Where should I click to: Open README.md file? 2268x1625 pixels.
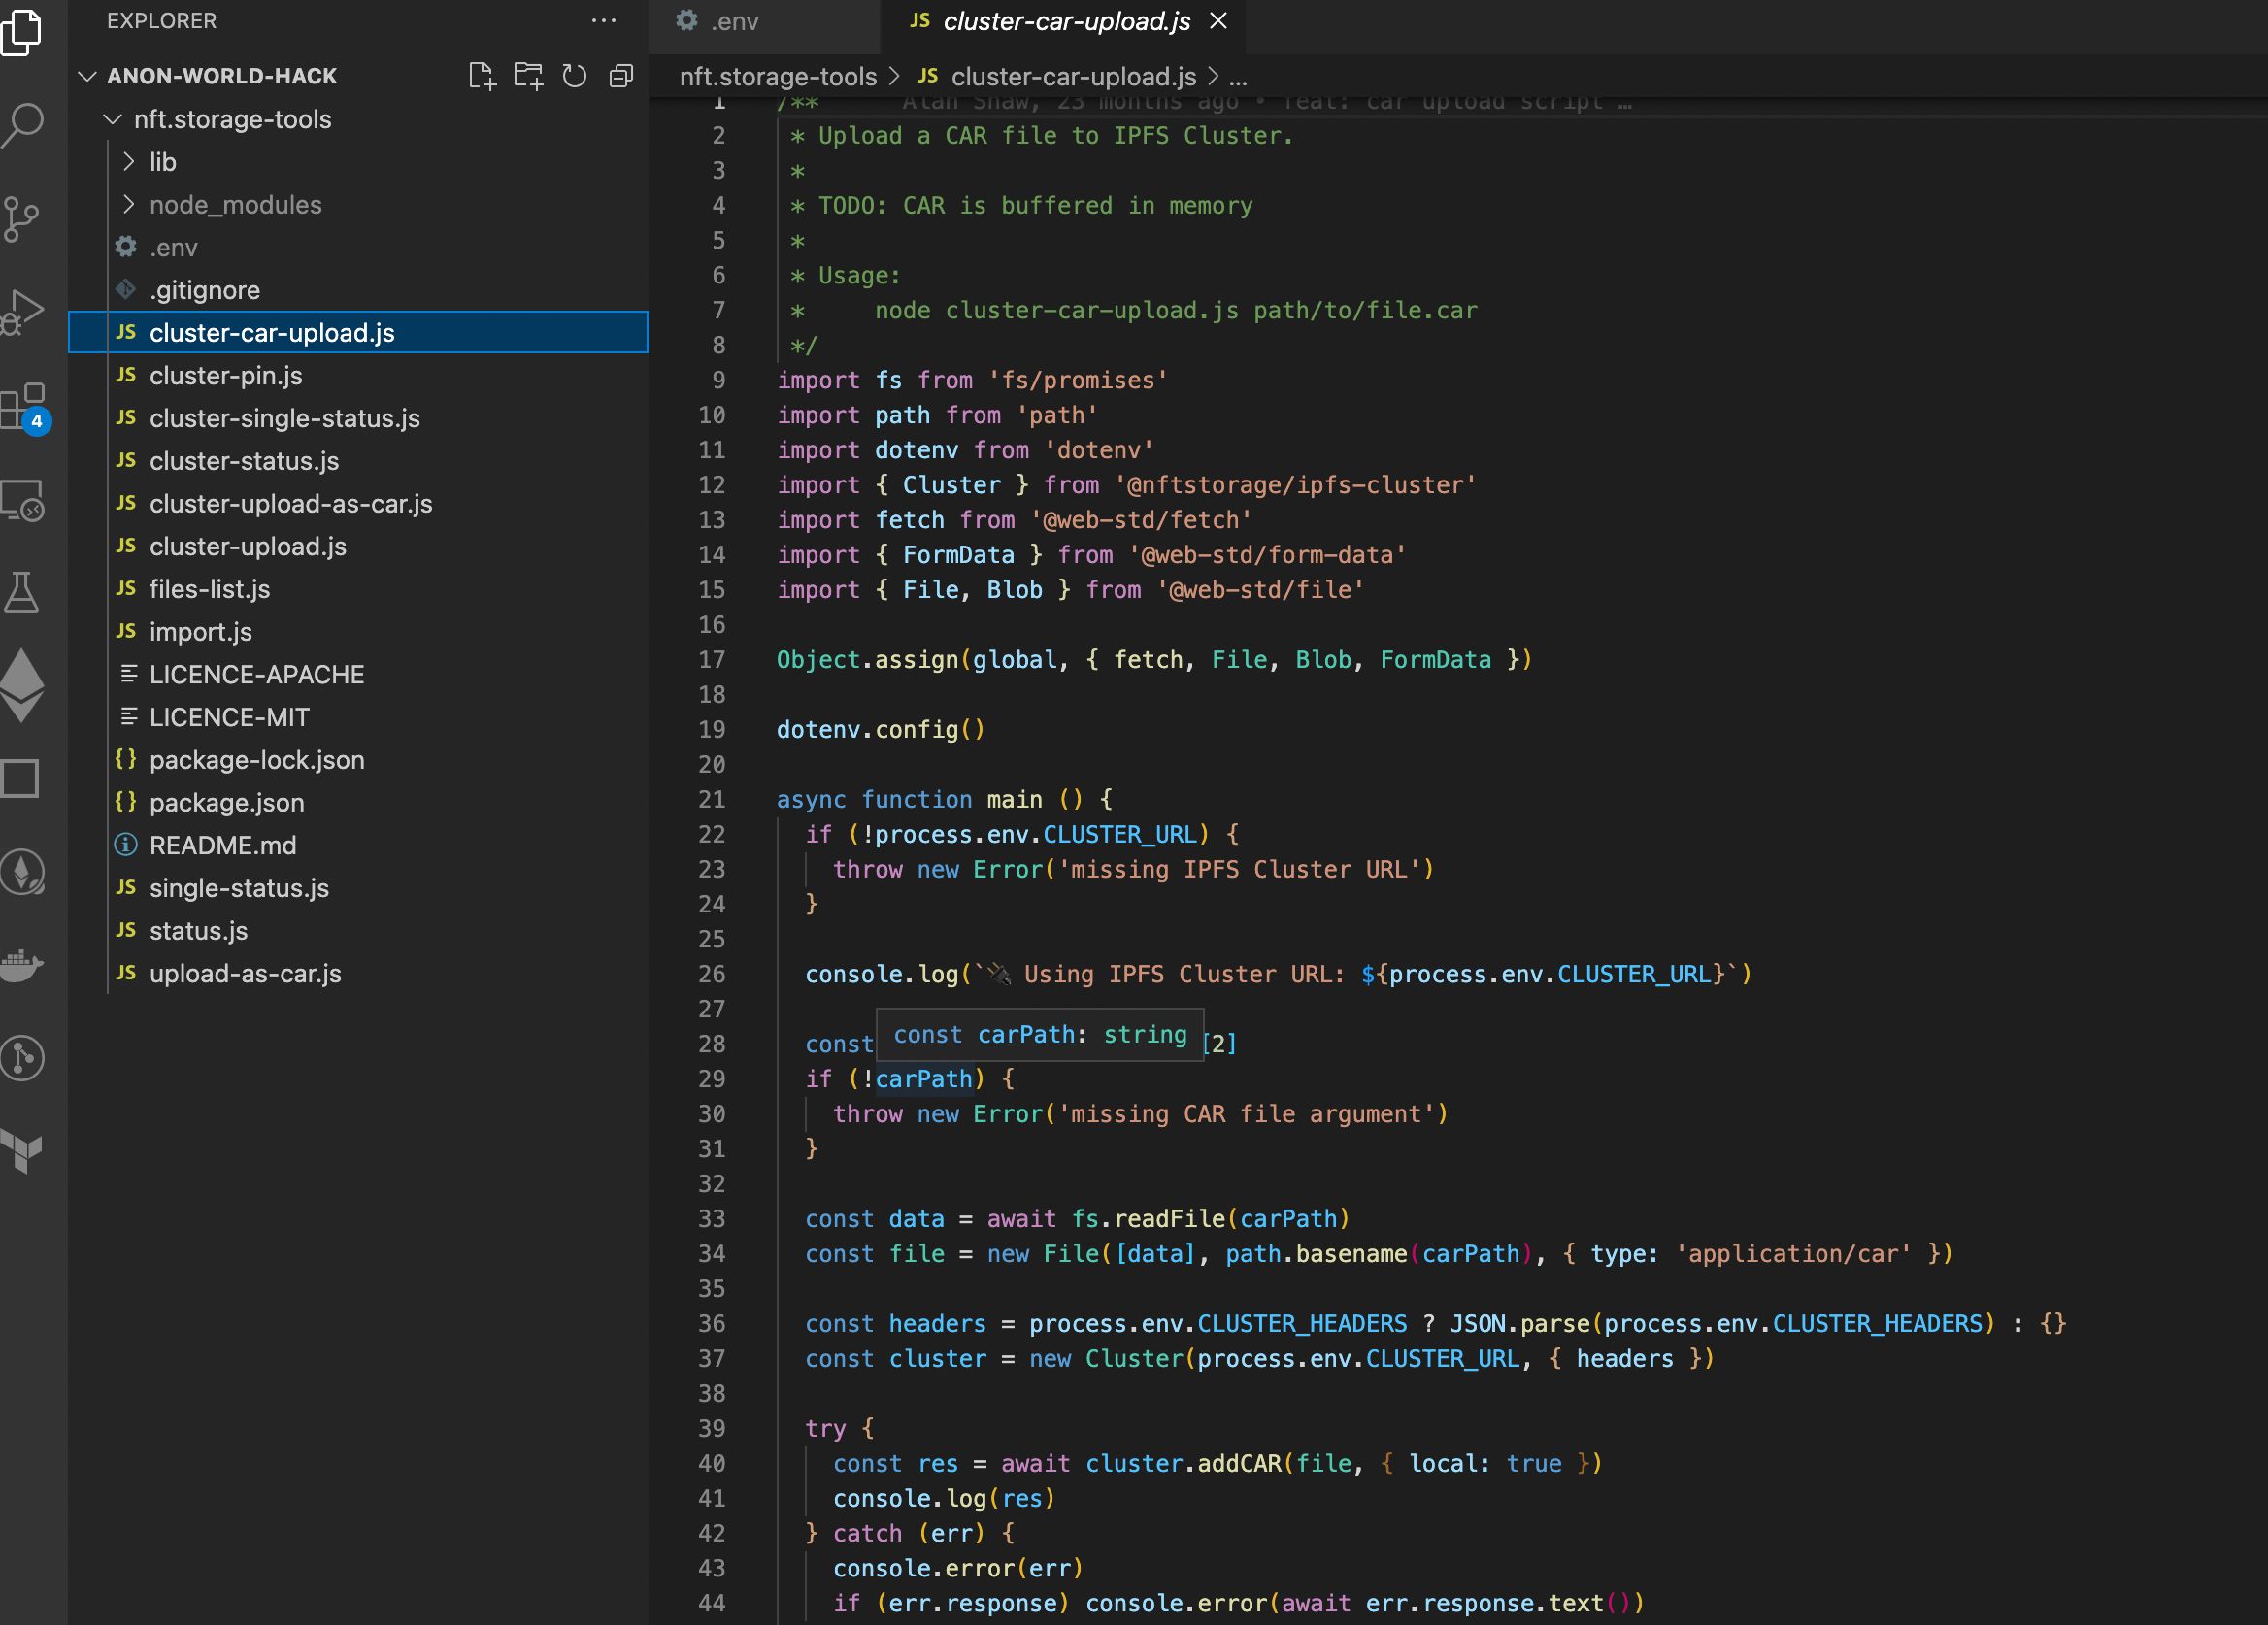(359, 845)
